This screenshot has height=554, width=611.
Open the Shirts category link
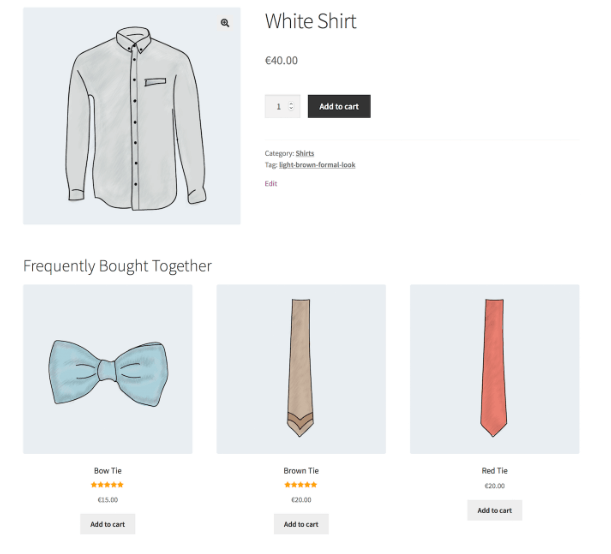coord(305,154)
